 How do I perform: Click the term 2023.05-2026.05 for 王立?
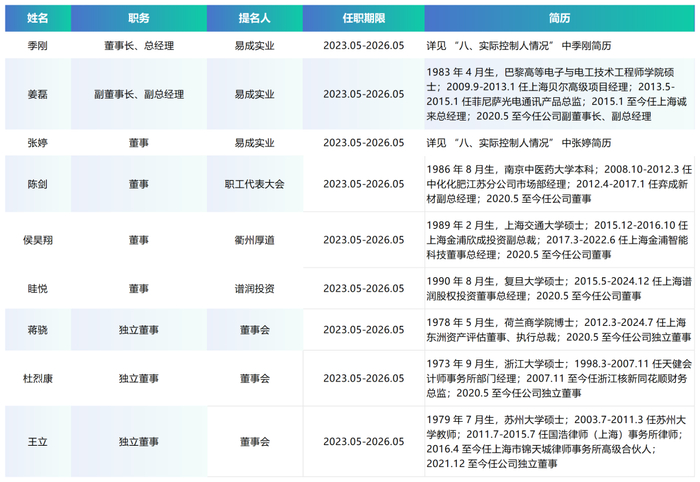click(364, 442)
